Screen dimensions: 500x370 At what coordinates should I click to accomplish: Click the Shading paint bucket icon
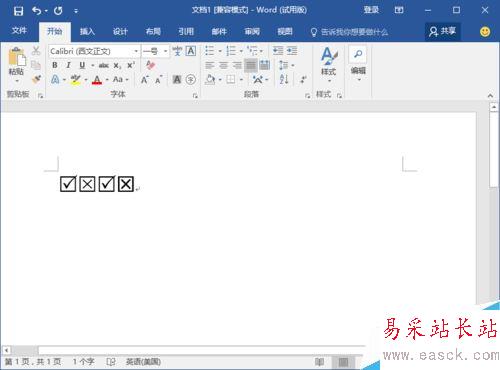pos(210,79)
